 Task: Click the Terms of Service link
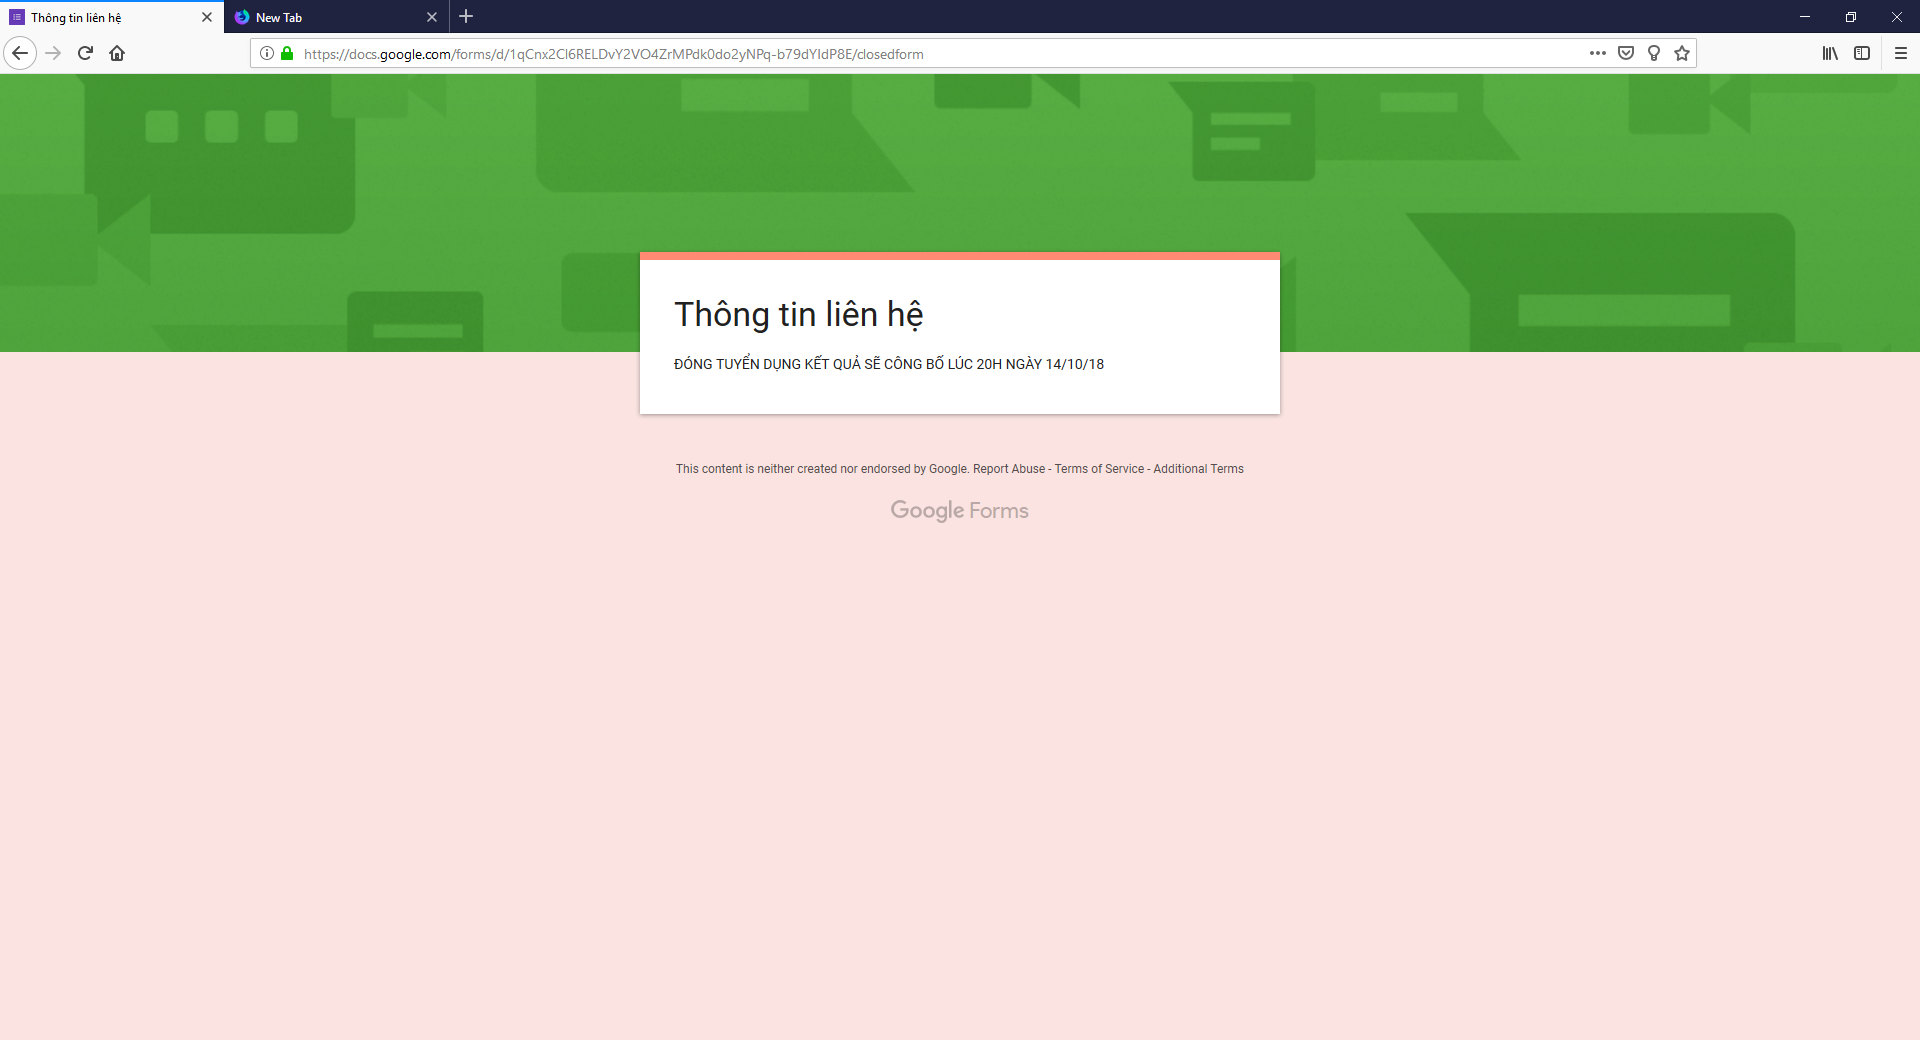coord(1098,468)
